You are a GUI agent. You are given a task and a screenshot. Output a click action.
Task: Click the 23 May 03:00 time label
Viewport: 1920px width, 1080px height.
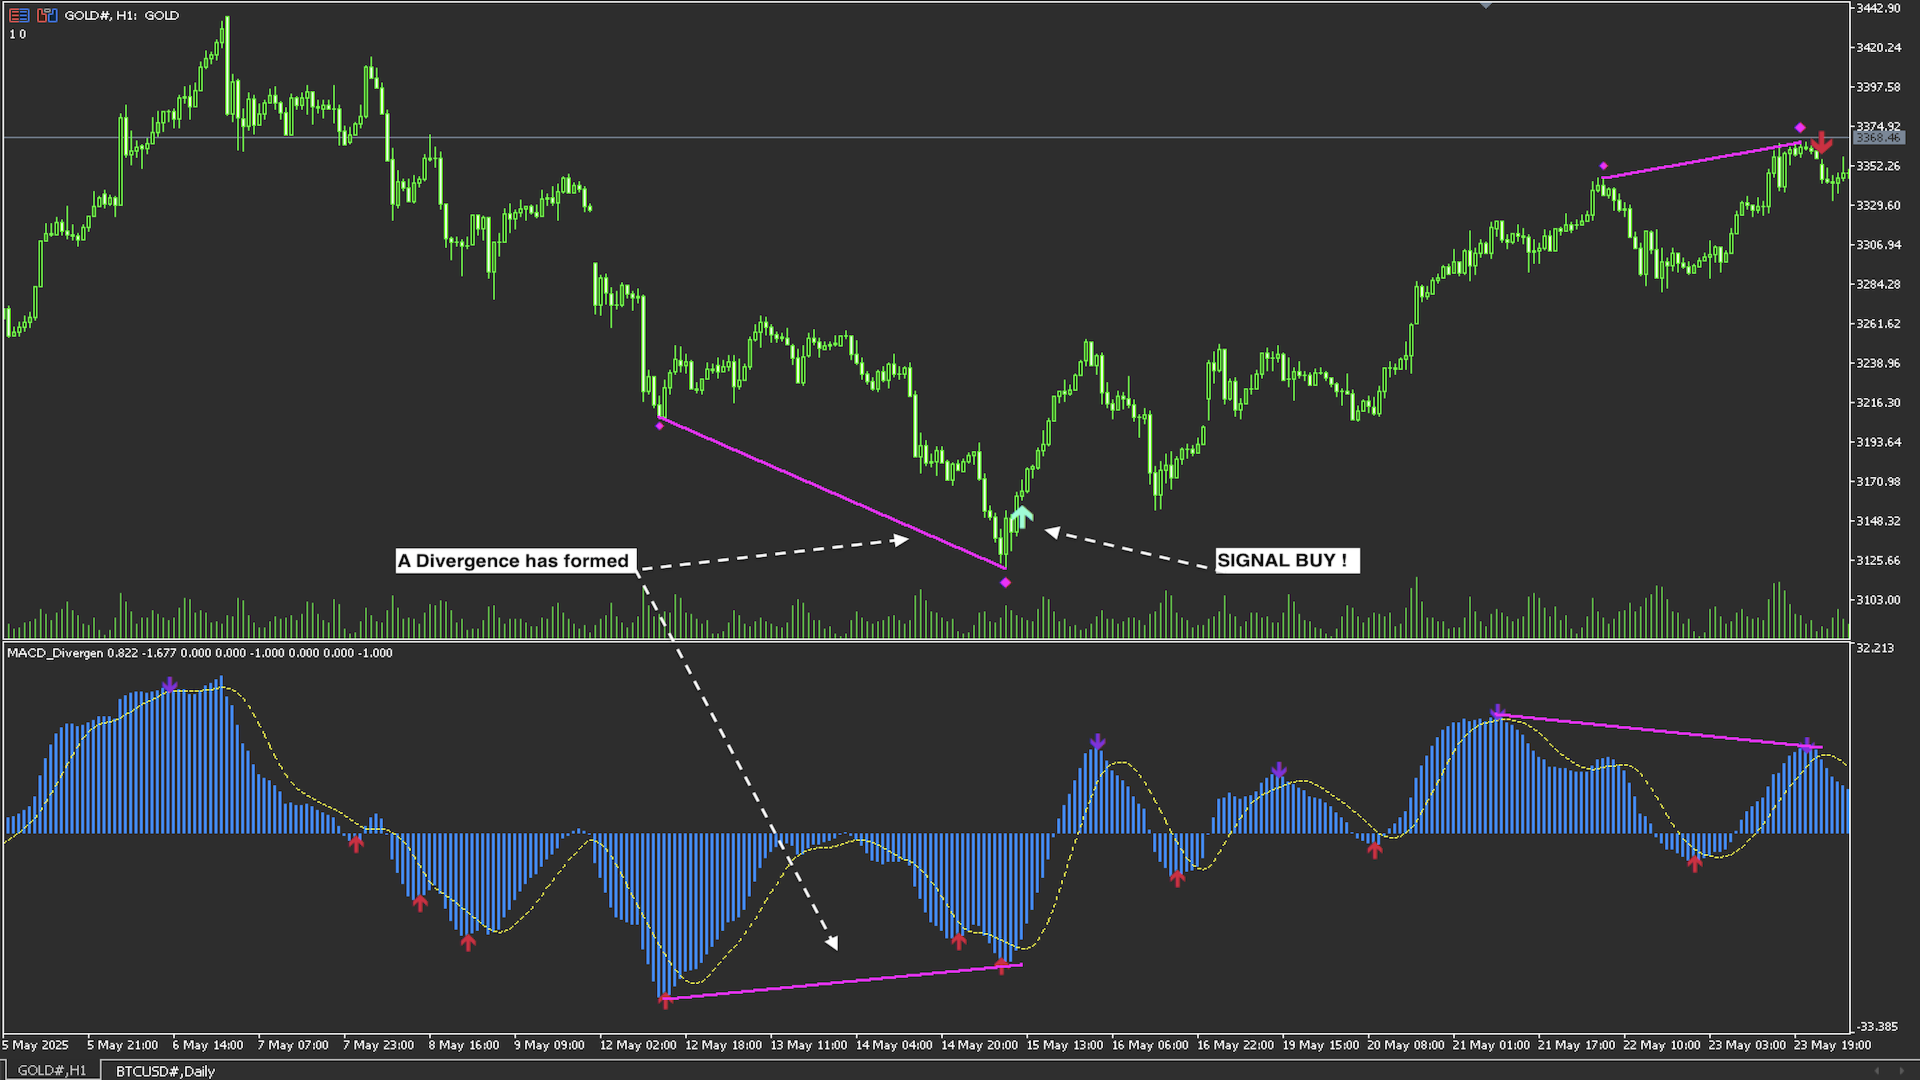1748,1045
